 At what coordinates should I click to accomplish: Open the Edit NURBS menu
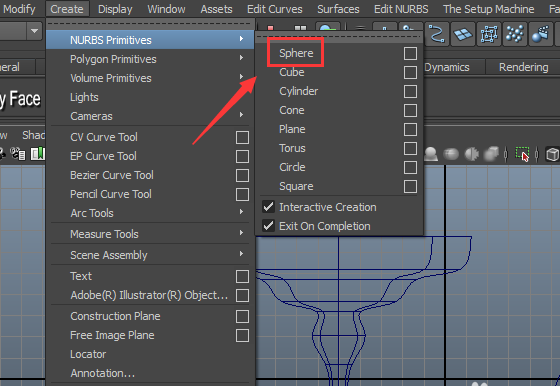[x=401, y=9]
